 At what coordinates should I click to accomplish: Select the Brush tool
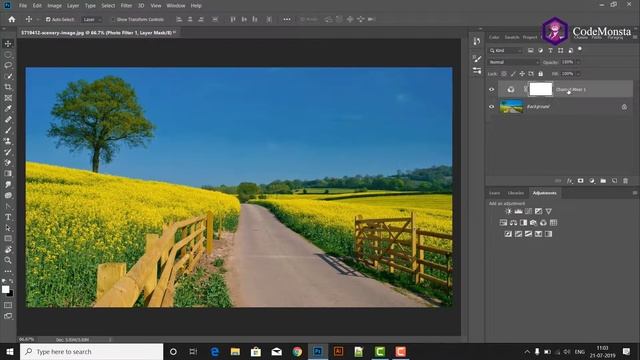(8, 130)
